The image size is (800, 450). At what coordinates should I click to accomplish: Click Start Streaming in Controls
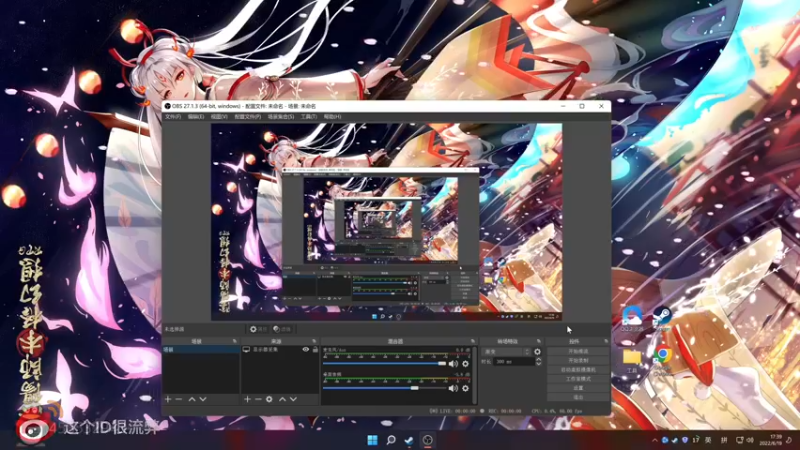click(x=578, y=352)
